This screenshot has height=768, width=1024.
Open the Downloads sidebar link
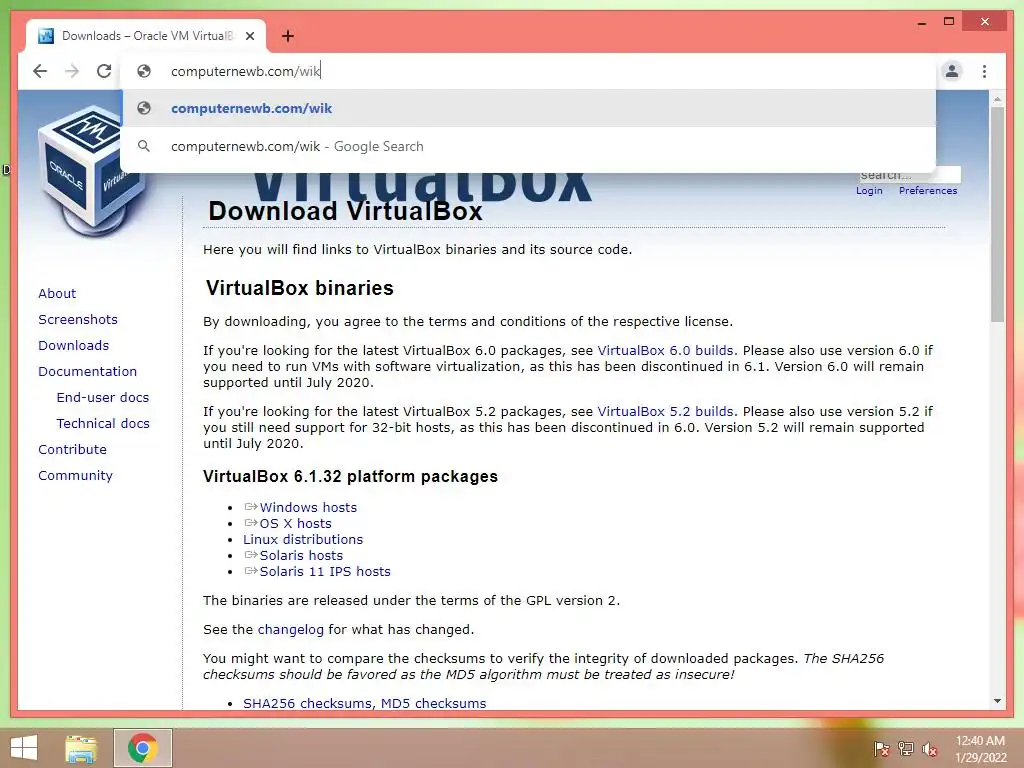tap(73, 345)
